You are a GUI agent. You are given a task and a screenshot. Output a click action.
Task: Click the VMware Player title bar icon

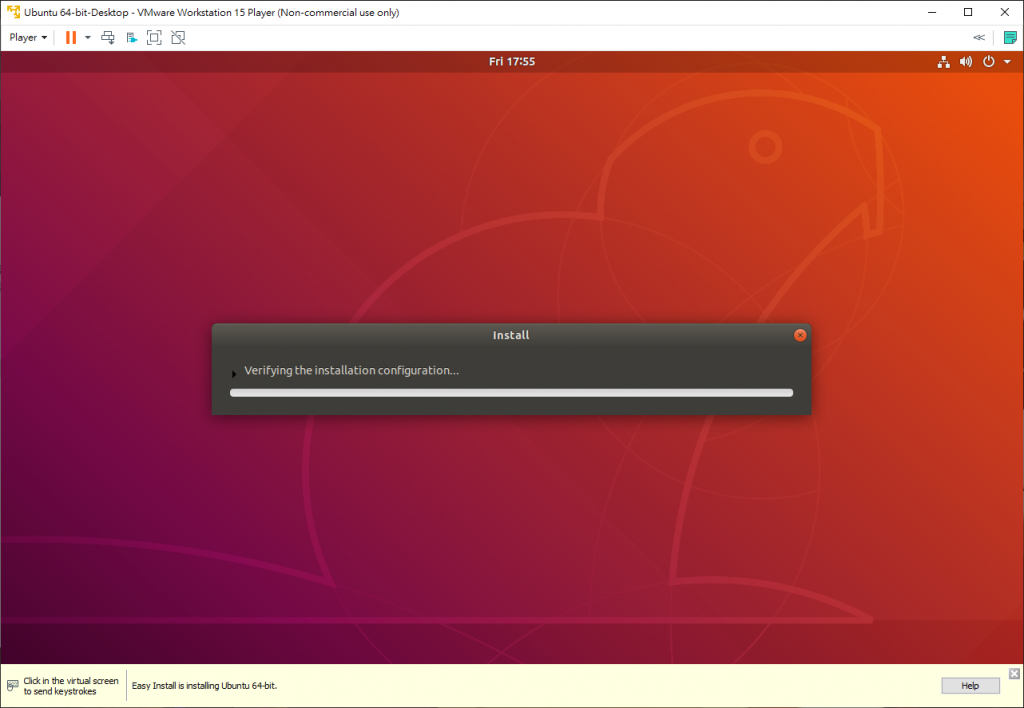coord(13,12)
